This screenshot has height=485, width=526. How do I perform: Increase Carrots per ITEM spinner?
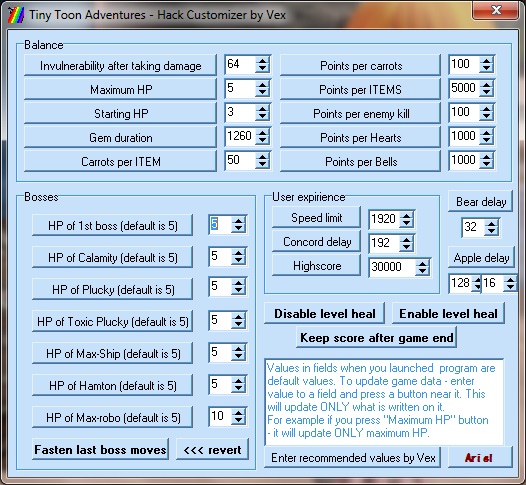click(262, 157)
